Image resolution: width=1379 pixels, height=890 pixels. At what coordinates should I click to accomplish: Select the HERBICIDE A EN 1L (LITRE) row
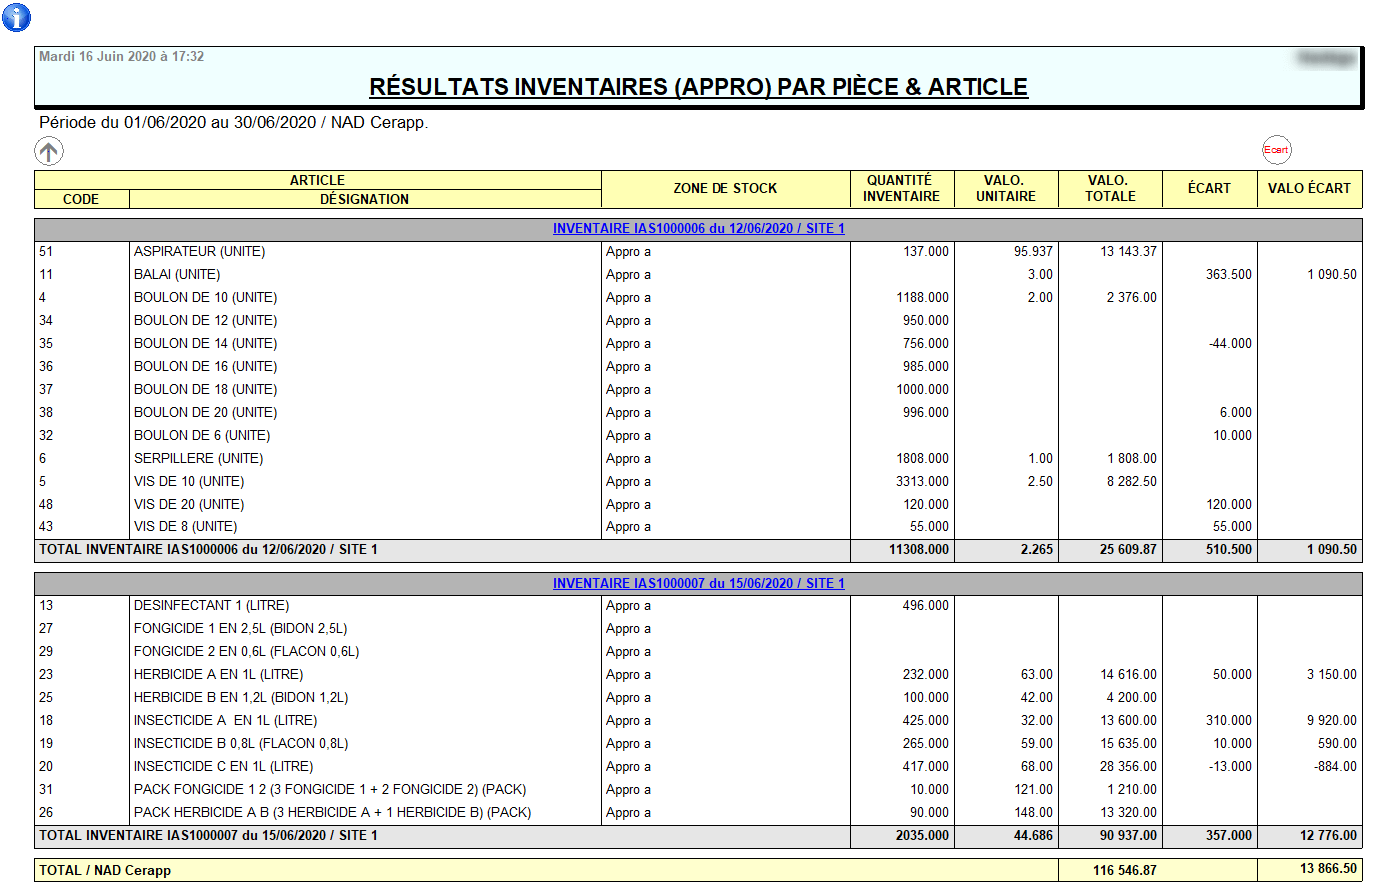tap(218, 675)
